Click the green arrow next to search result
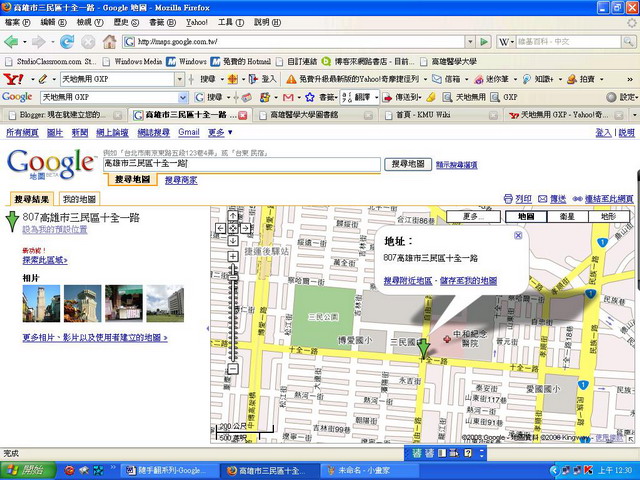Viewport: 640px width, 480px height. [12, 221]
